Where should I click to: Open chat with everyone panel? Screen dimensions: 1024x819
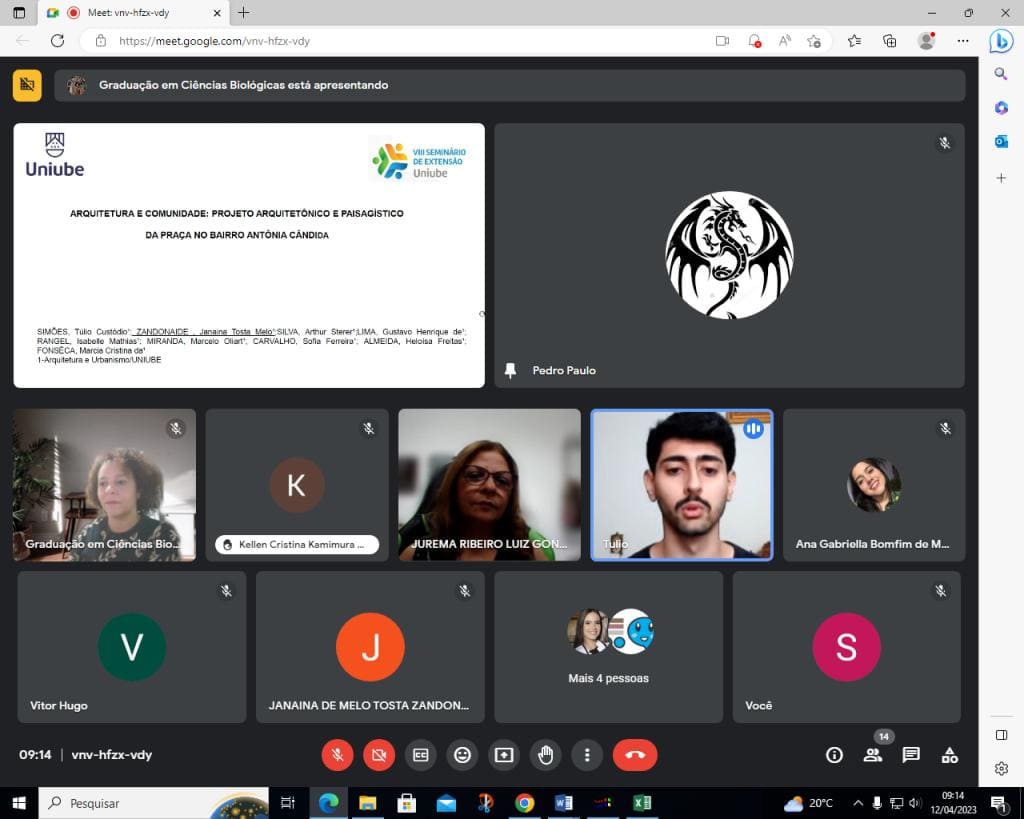[911, 756]
